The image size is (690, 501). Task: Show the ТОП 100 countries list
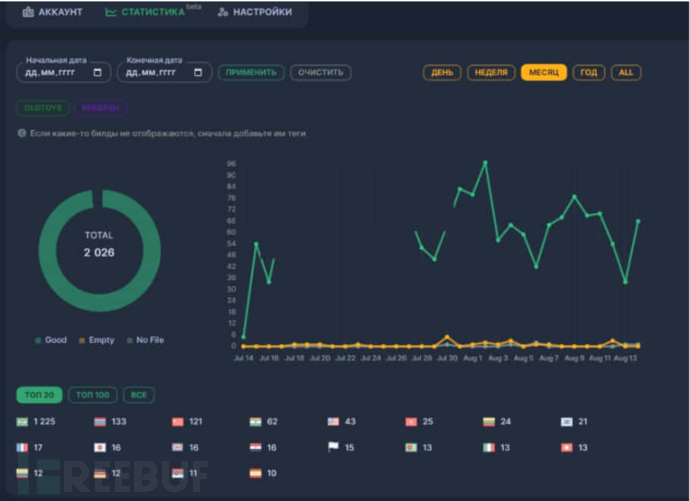click(94, 395)
